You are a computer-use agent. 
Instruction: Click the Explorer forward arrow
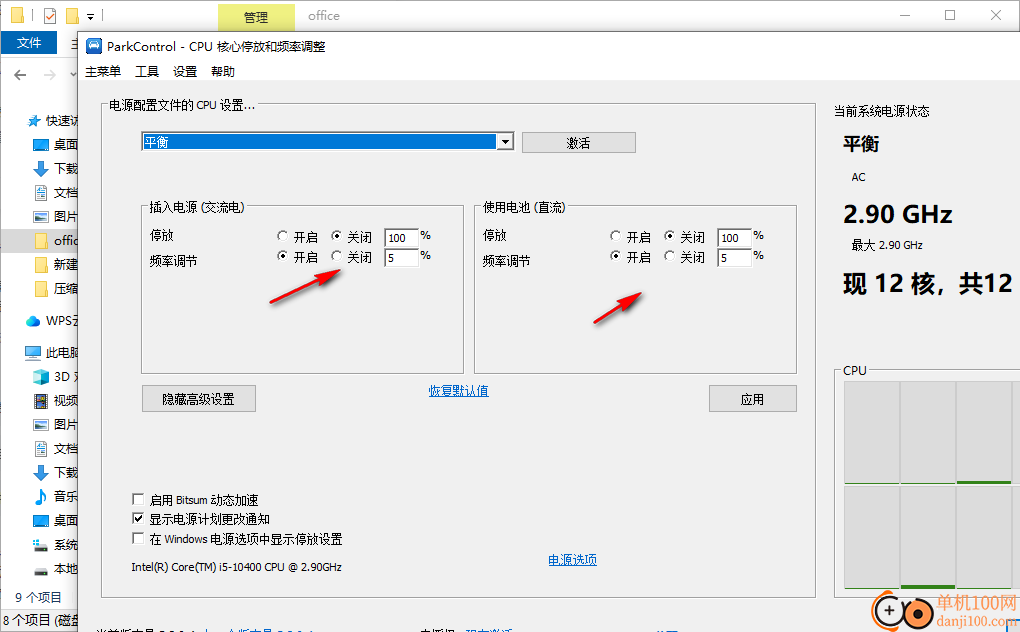point(49,75)
